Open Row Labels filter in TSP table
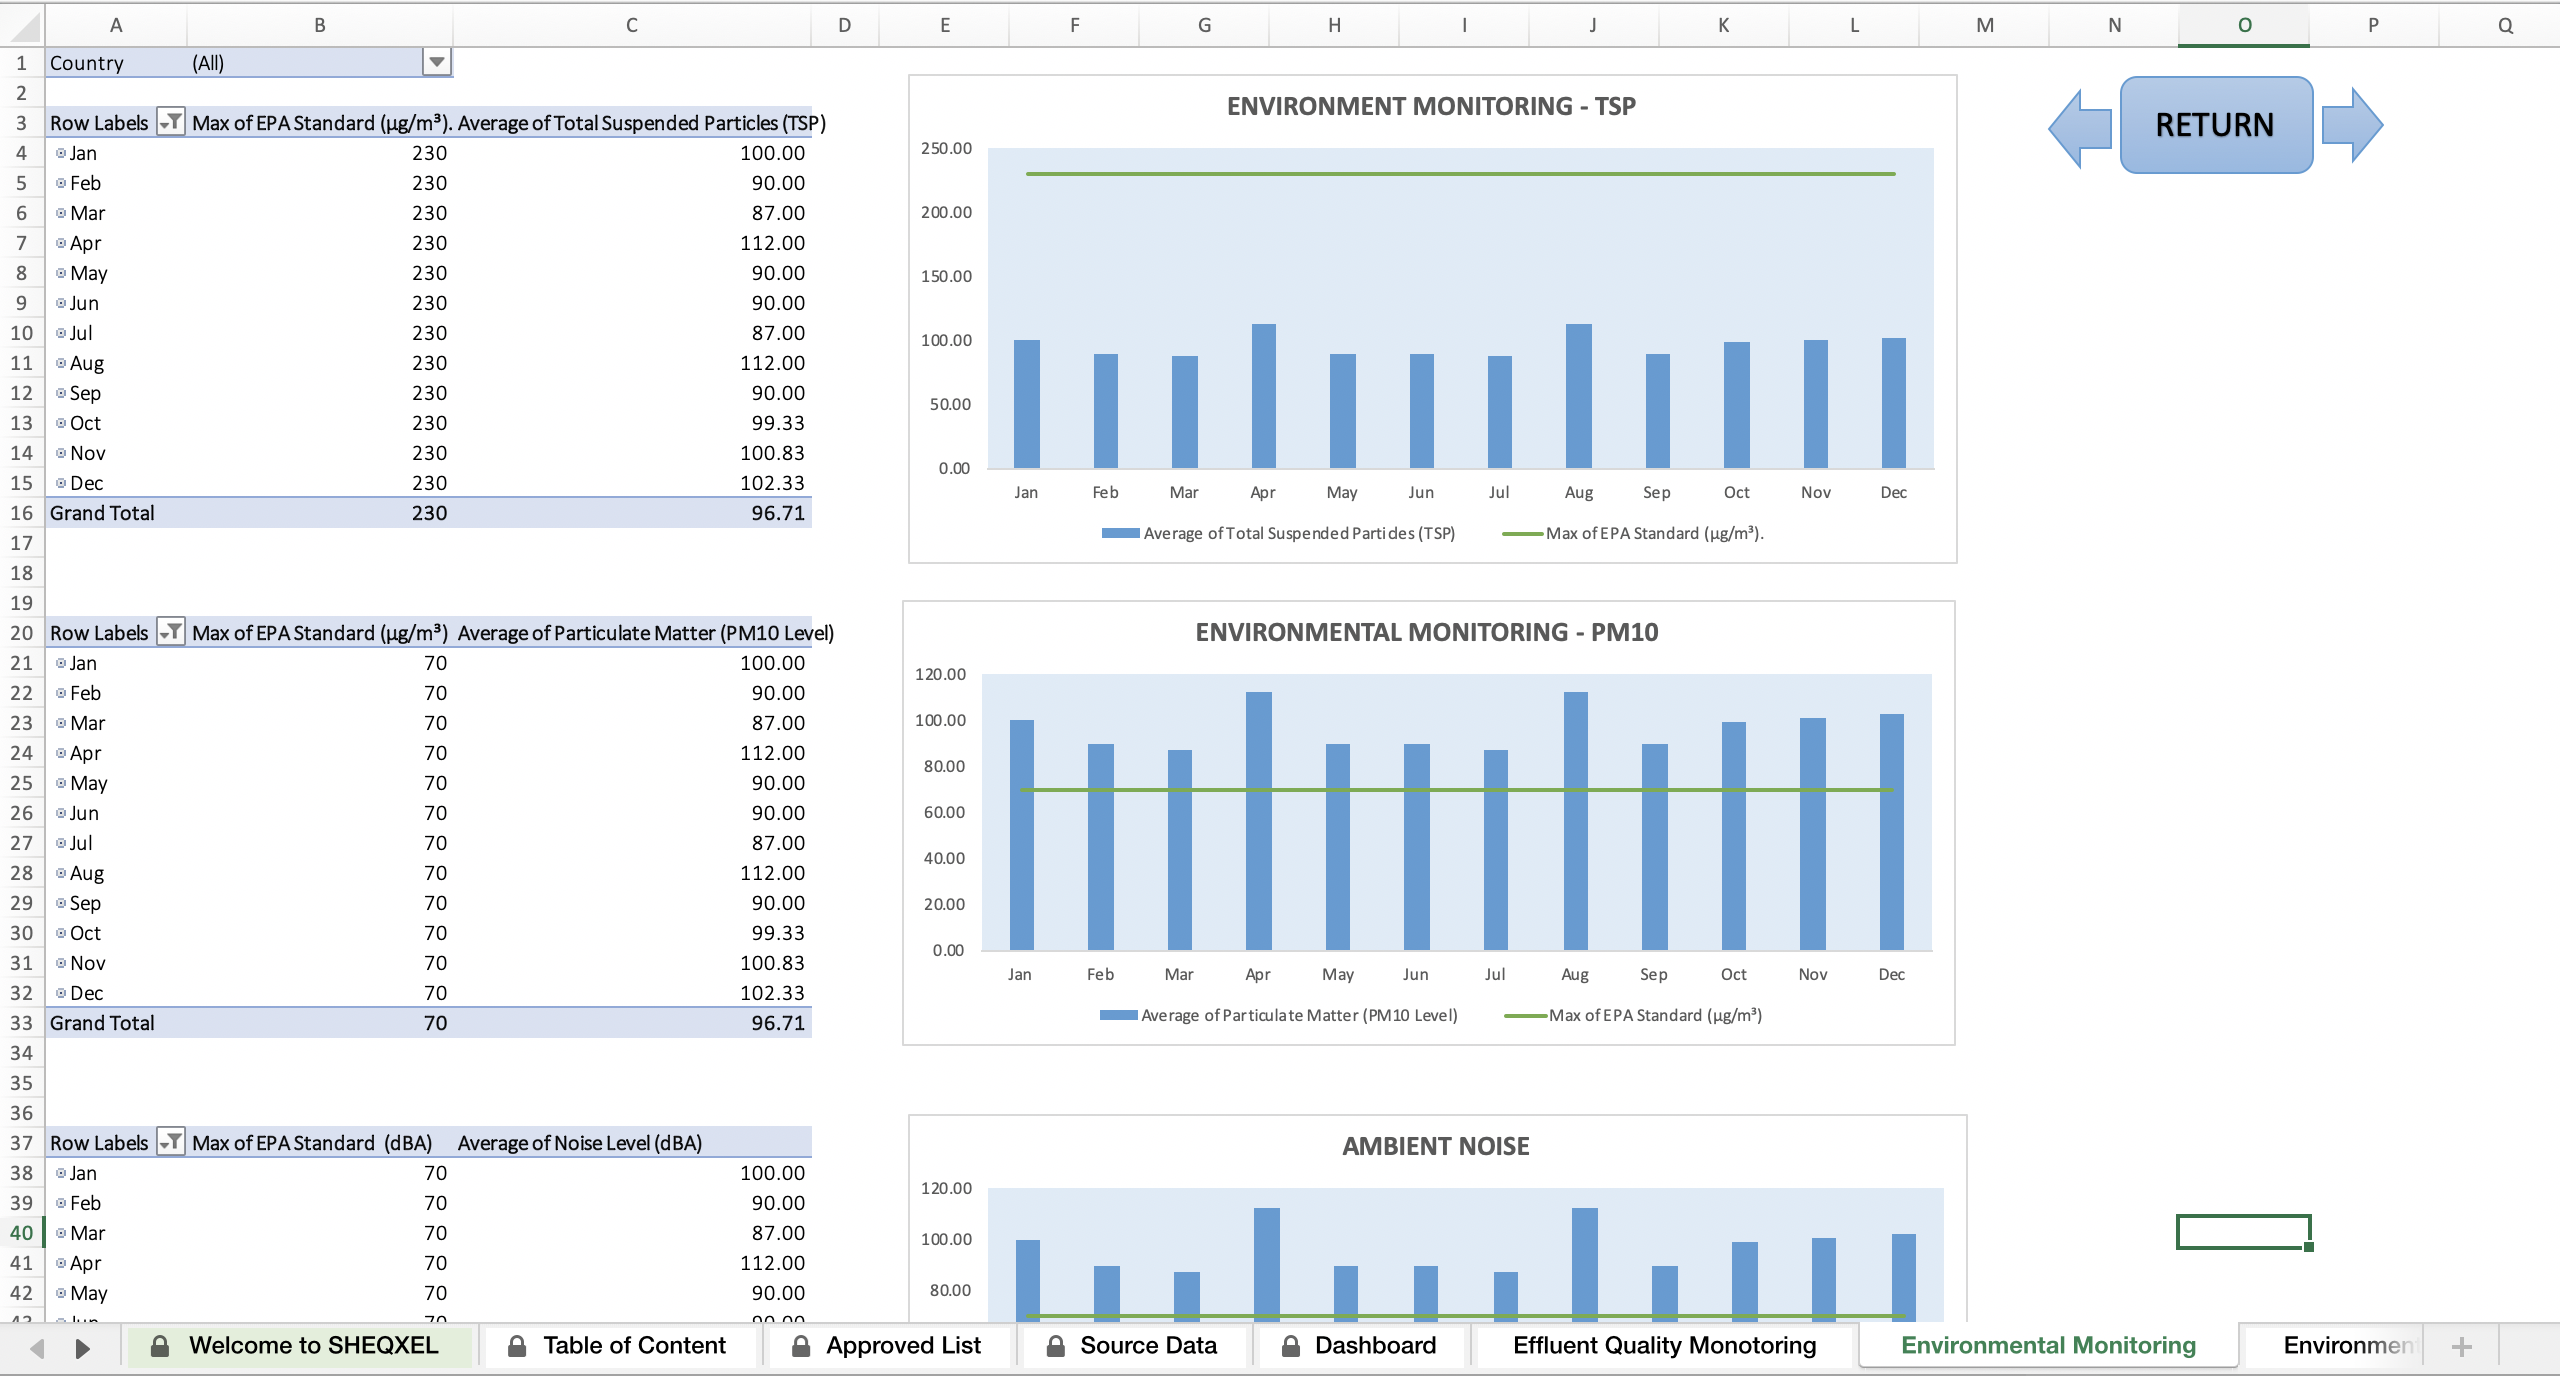The height and width of the screenshot is (1376, 2560). point(171,123)
